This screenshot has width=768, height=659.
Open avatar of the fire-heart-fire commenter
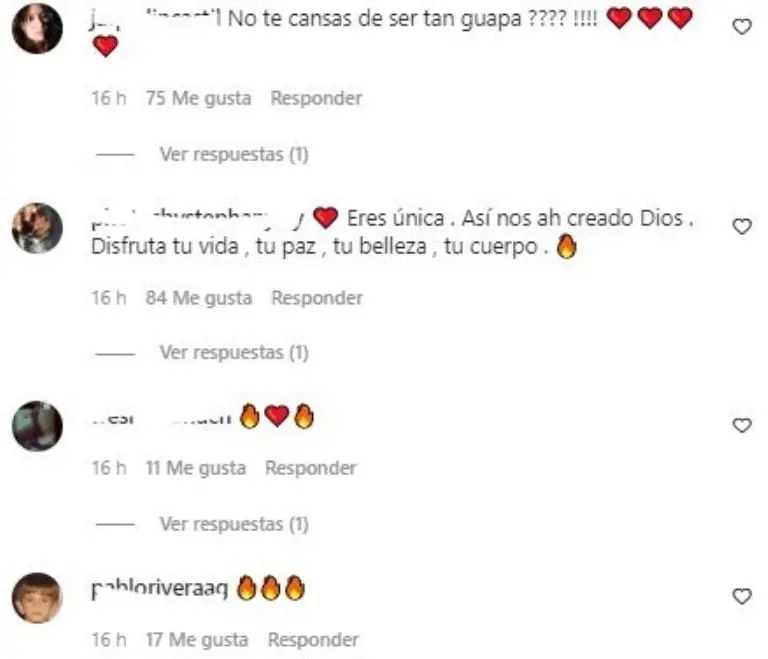coord(37,426)
